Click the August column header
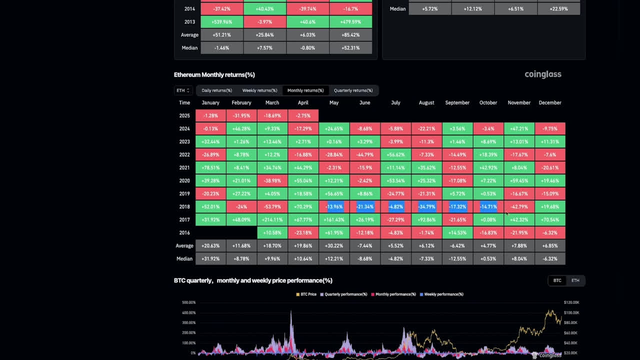Image resolution: width=640 pixels, height=360 pixels. pyautogui.click(x=427, y=103)
